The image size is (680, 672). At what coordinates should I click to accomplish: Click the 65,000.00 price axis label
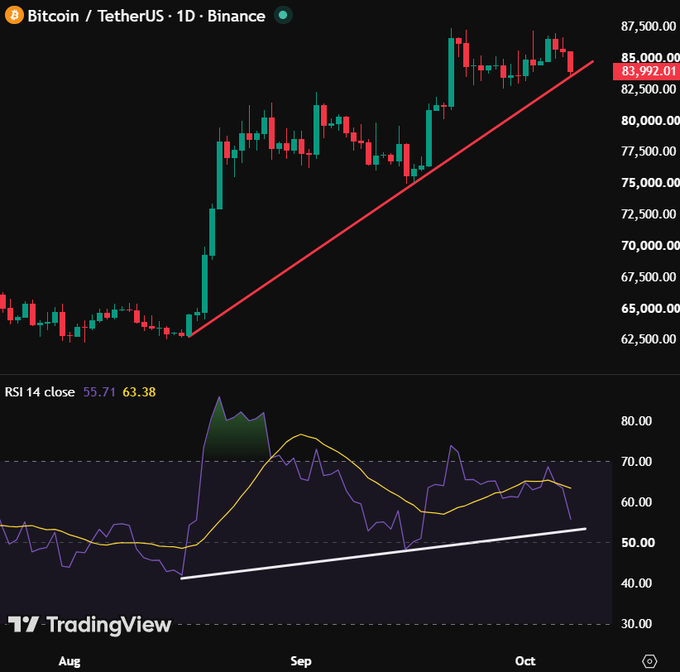(650, 308)
